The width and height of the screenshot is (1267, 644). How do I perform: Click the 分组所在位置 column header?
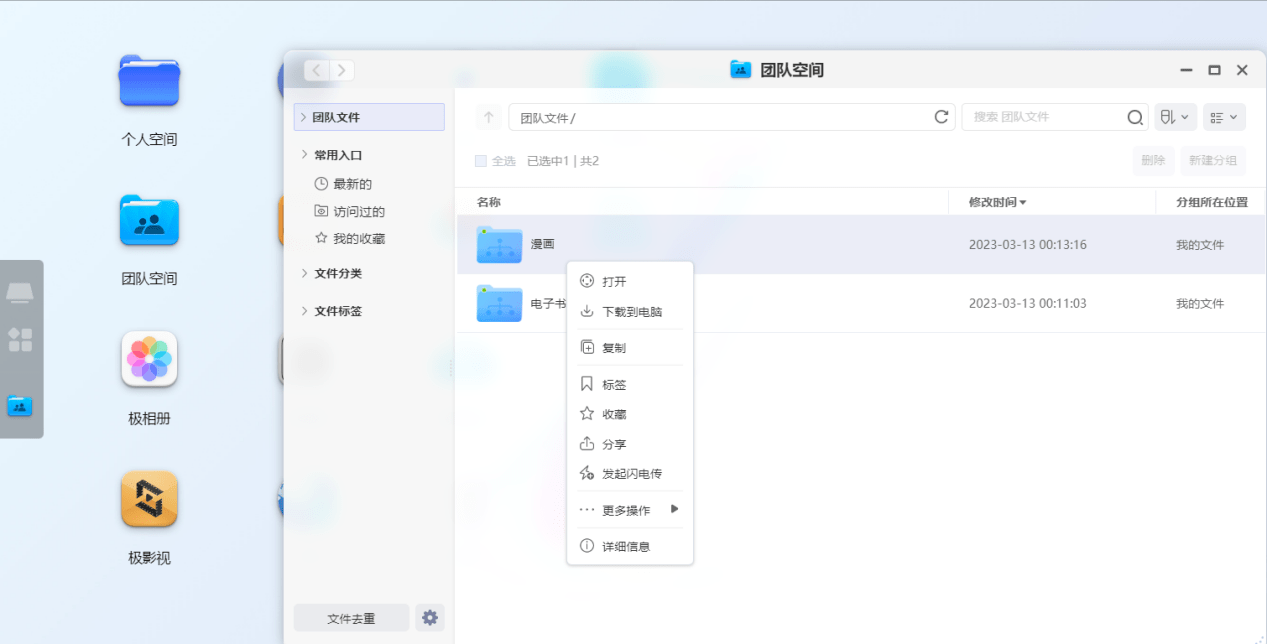(1212, 202)
